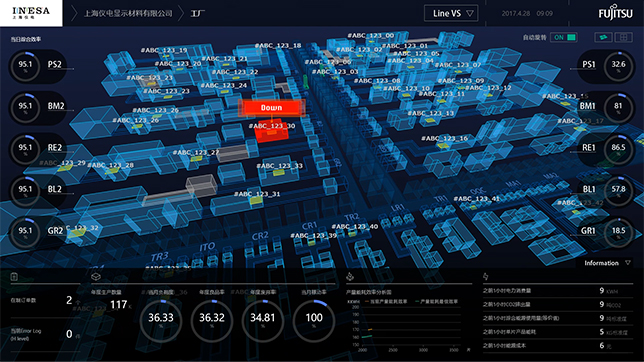Select the 工厂 breadcrumb item
The height and width of the screenshot is (362, 644).
[198, 14]
